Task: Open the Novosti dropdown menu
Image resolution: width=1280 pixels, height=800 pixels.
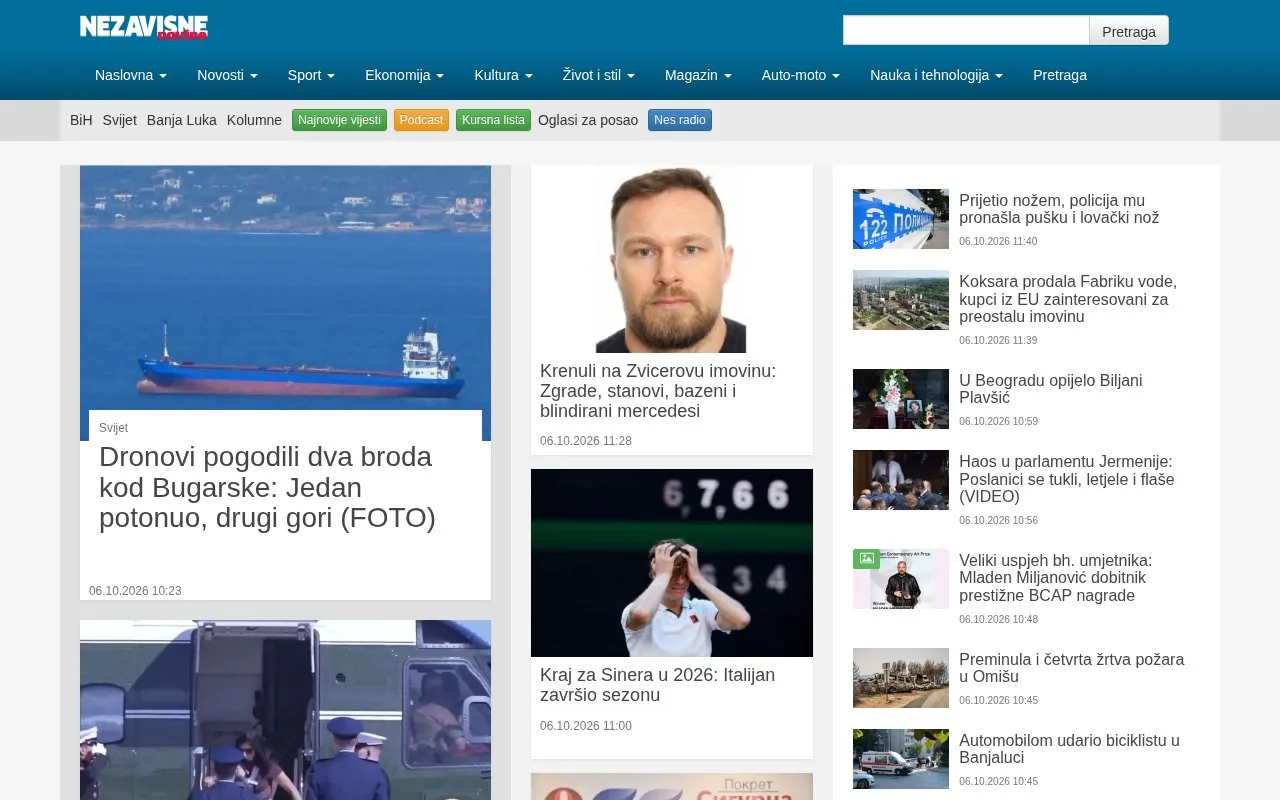Action: tap(227, 75)
